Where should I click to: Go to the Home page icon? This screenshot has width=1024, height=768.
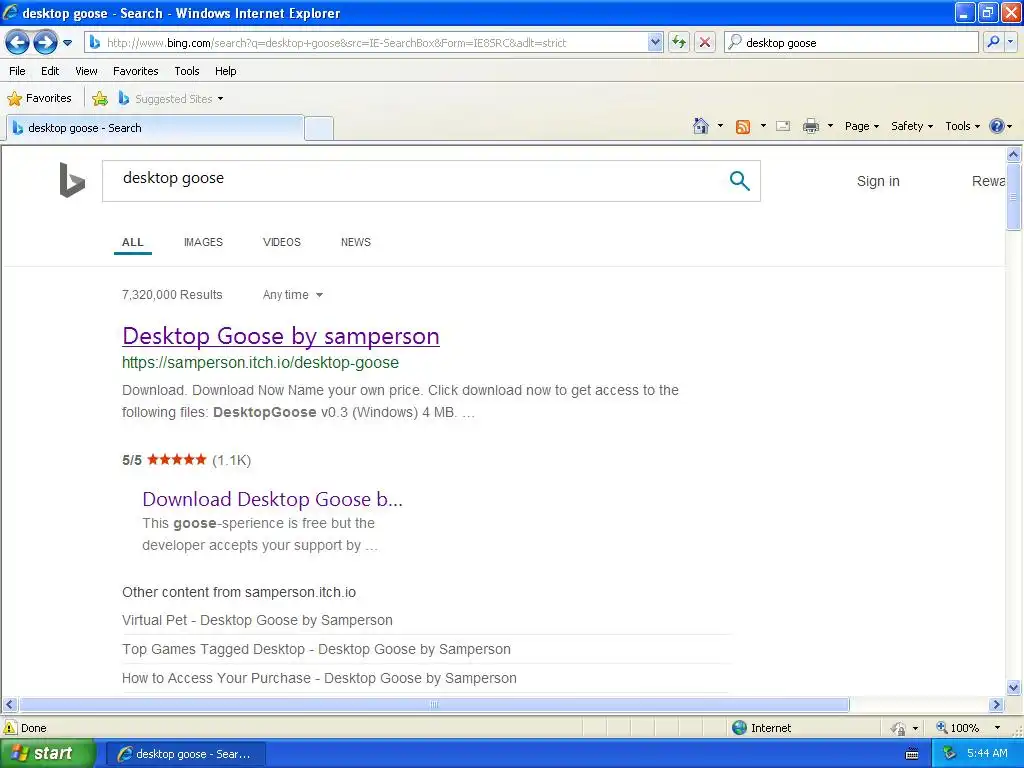[701, 126]
